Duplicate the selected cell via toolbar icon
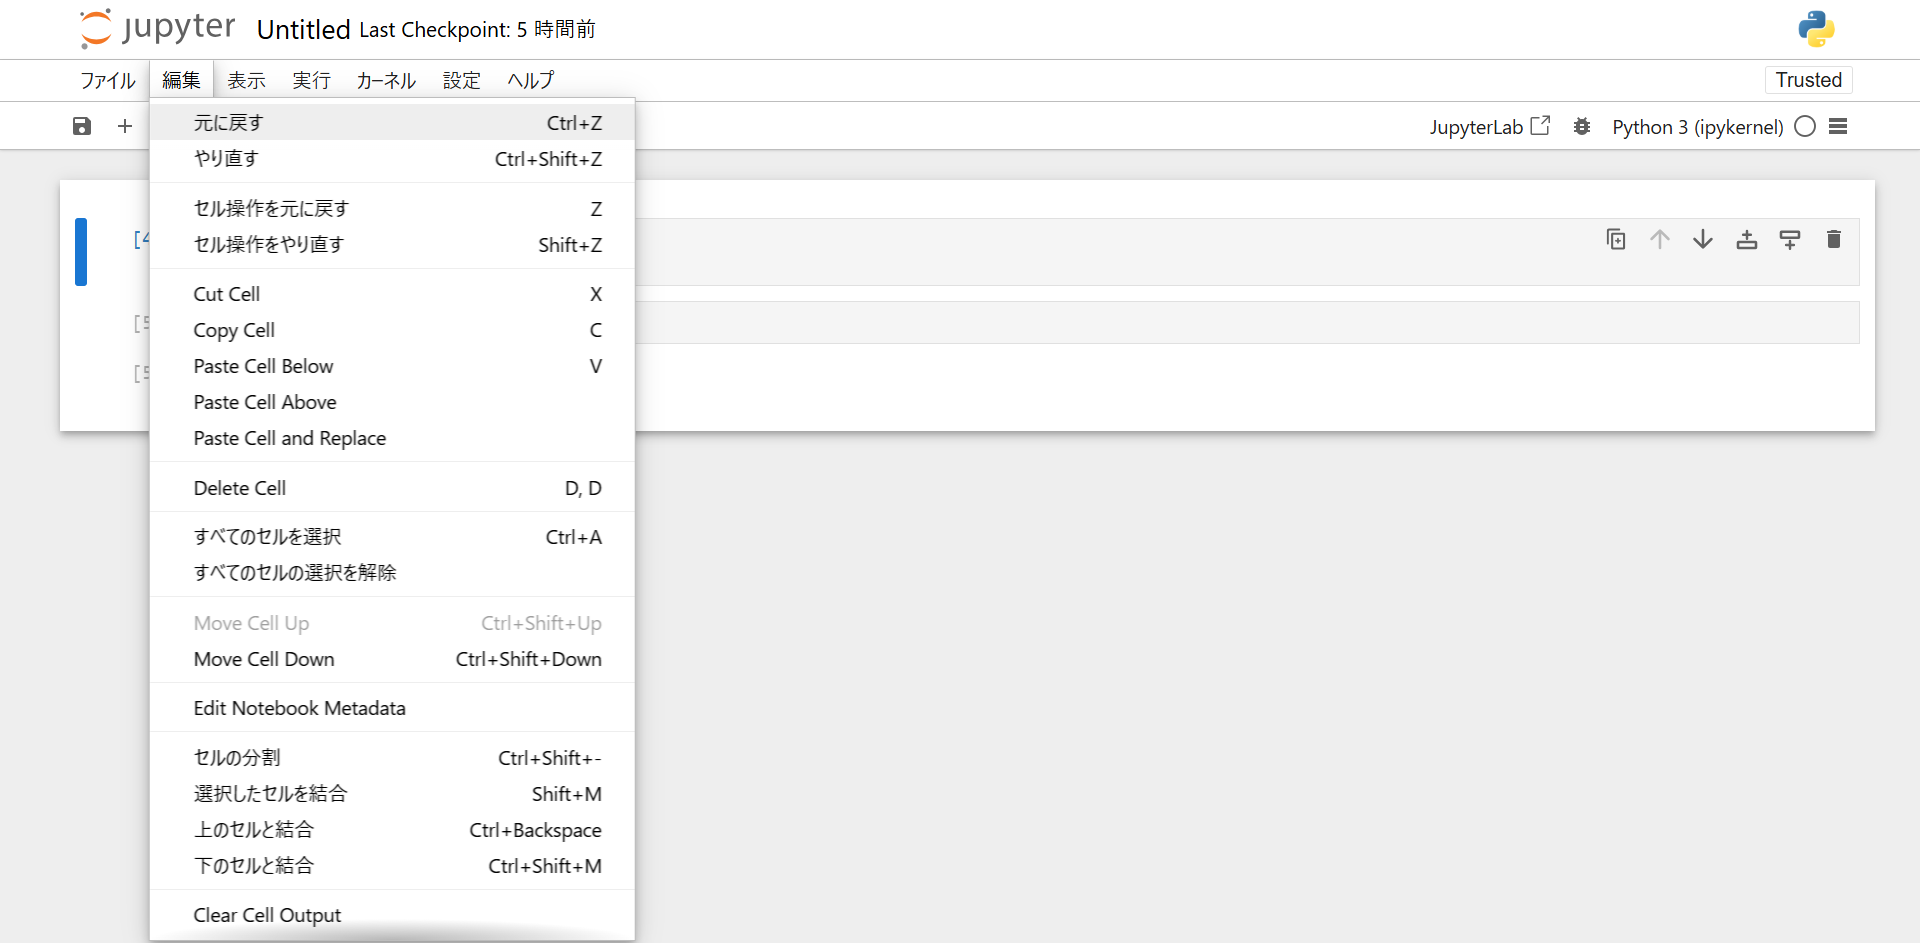Viewport: 1920px width, 943px height. click(1616, 239)
